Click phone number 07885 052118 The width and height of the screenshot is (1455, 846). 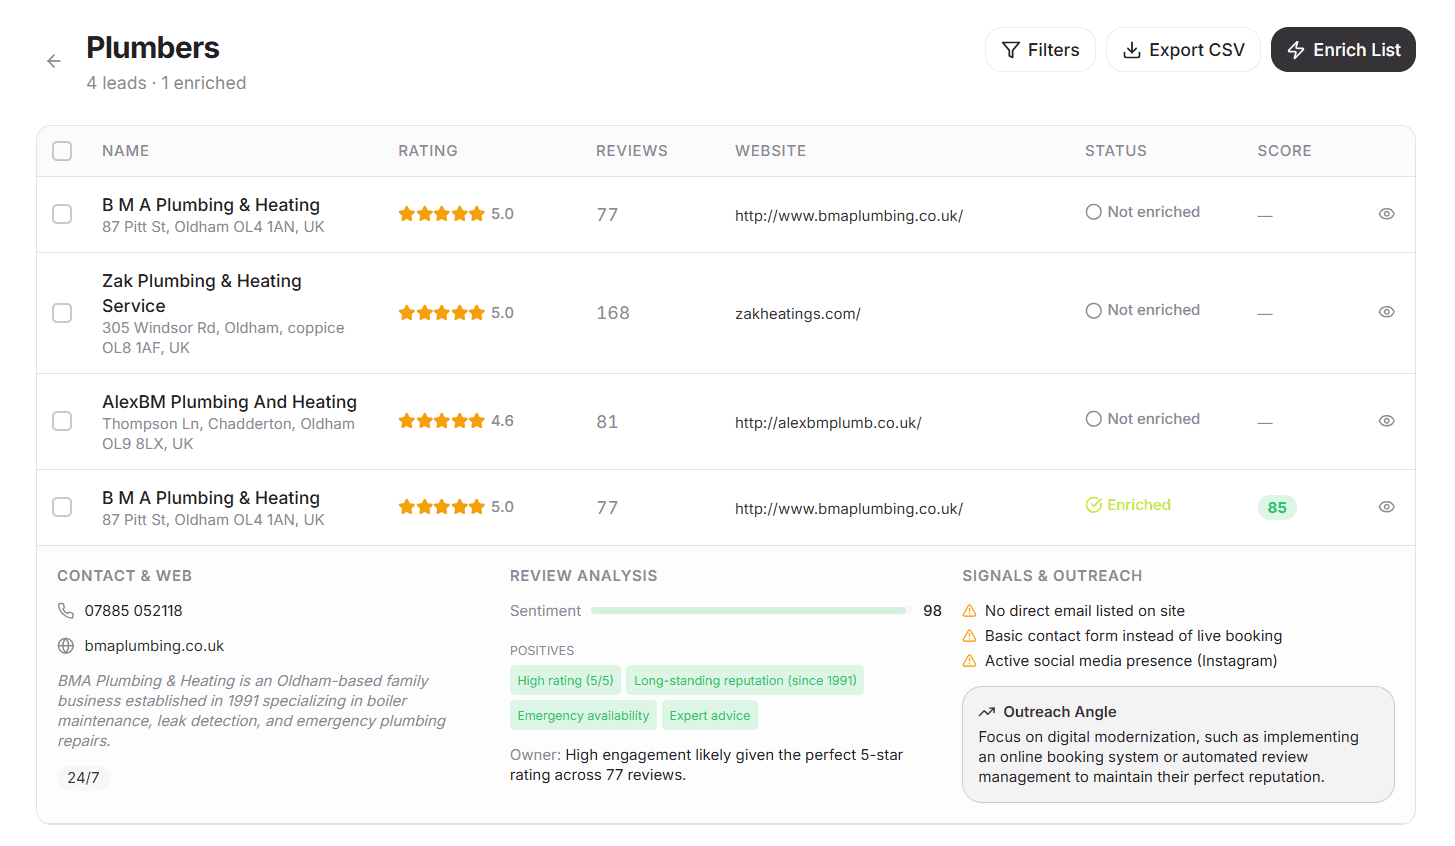point(133,611)
